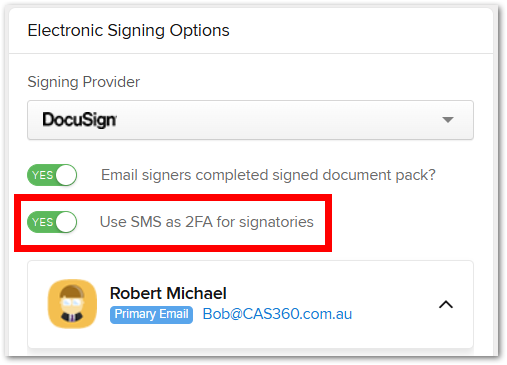
Task: Click Robert Michael's avatar icon
Action: (72, 304)
